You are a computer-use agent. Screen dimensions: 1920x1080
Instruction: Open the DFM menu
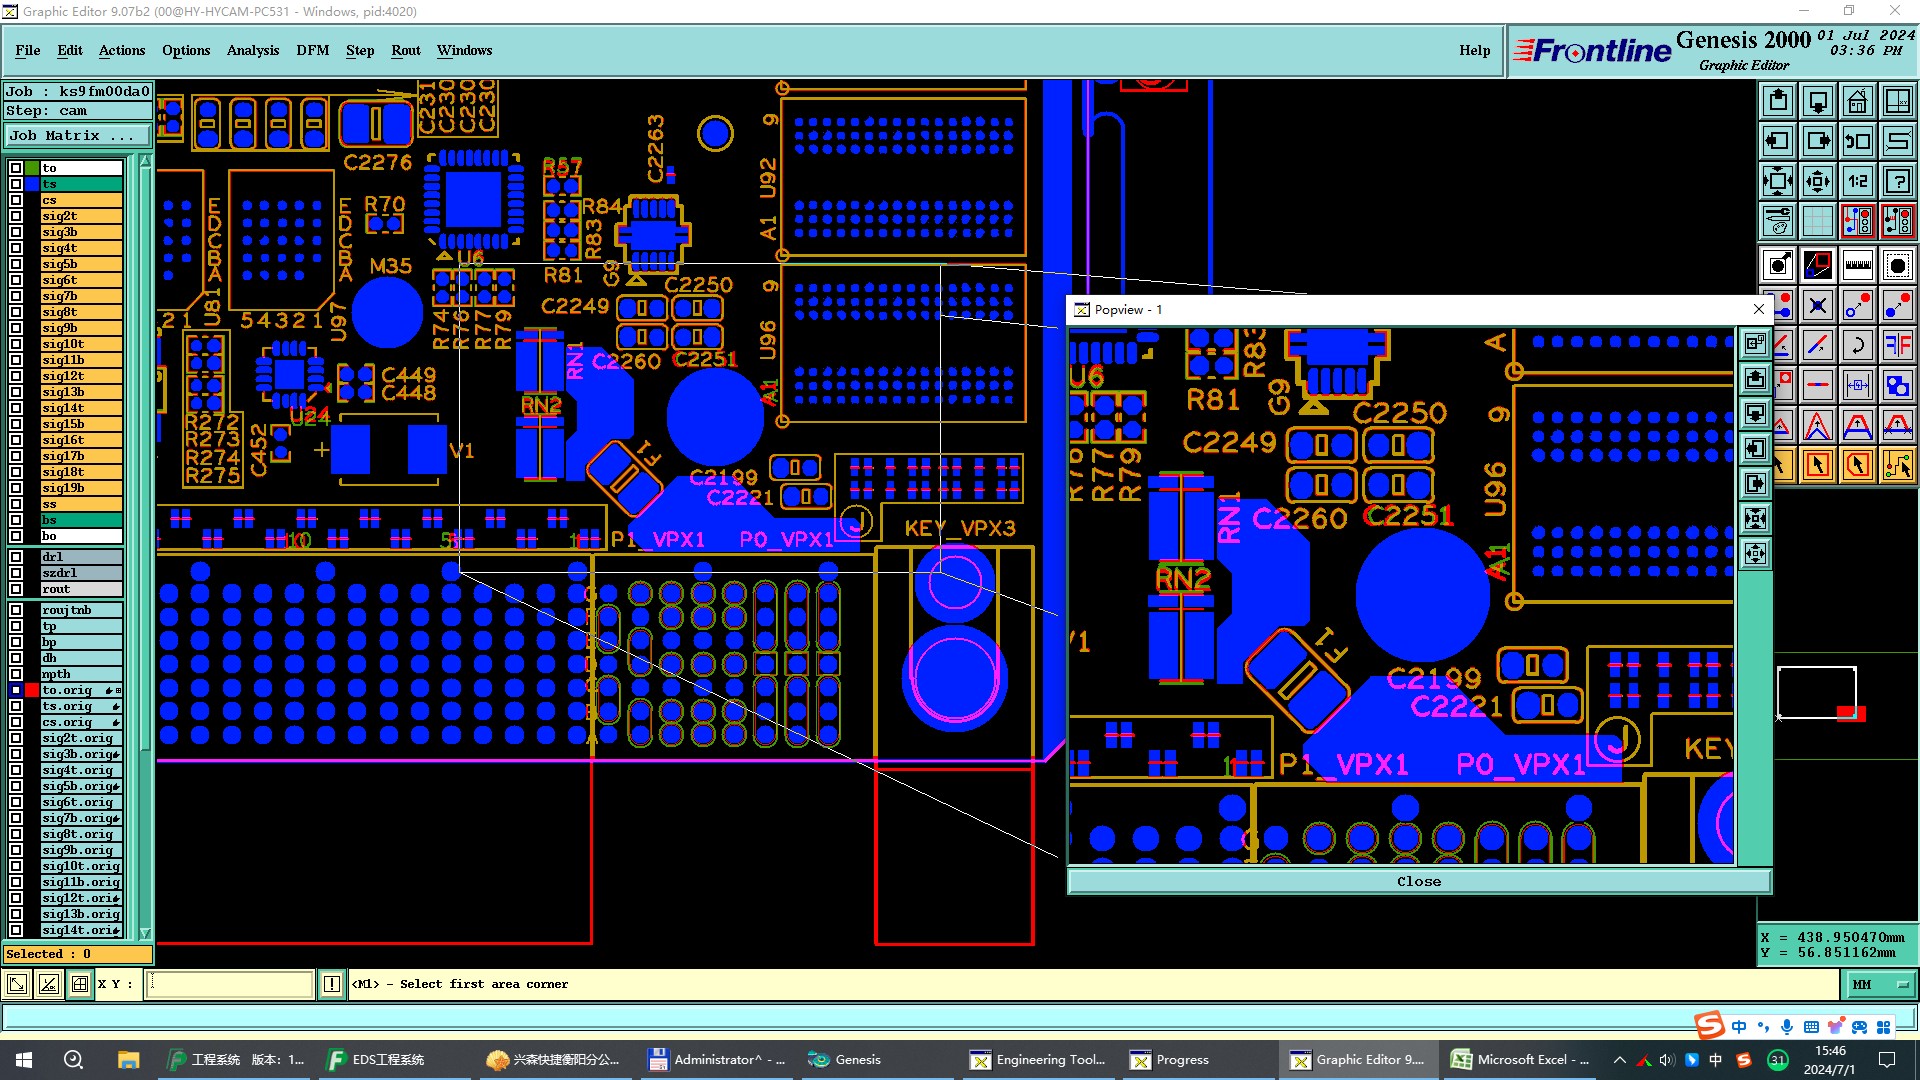click(x=312, y=50)
